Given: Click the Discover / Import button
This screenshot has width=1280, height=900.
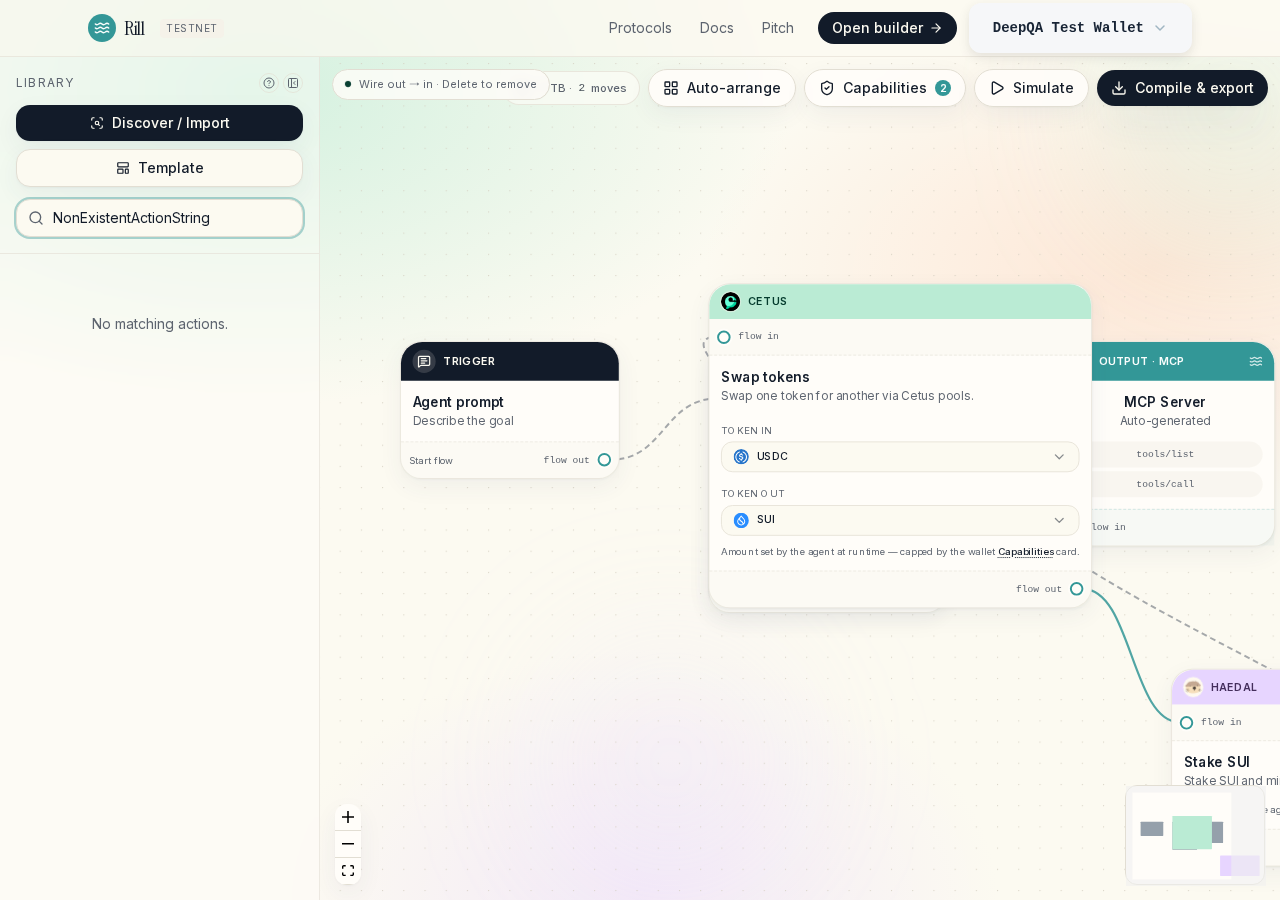Looking at the screenshot, I should 159,123.
